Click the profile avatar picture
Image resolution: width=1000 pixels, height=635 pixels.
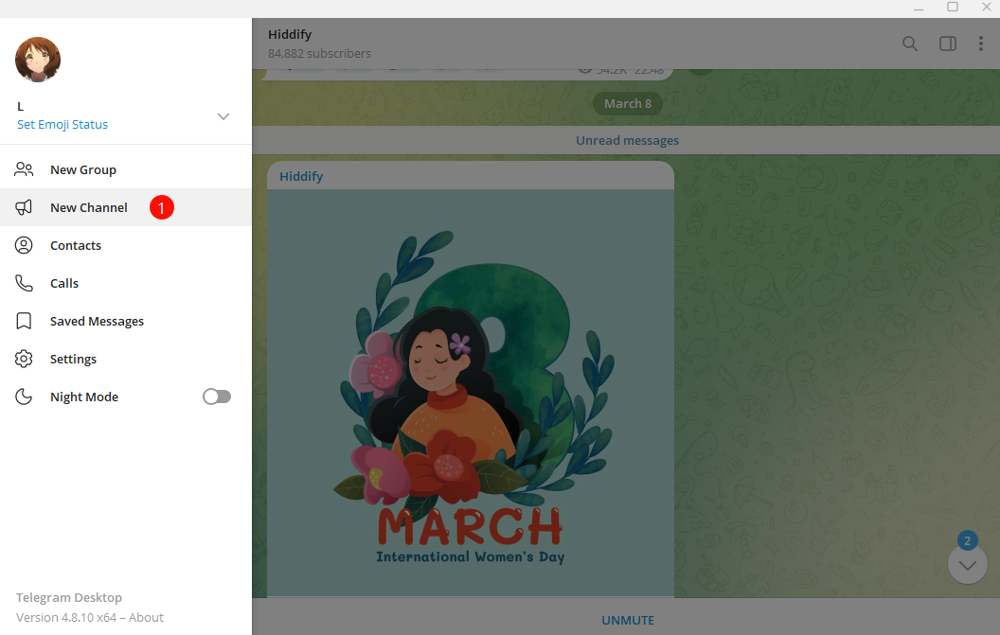pos(38,59)
